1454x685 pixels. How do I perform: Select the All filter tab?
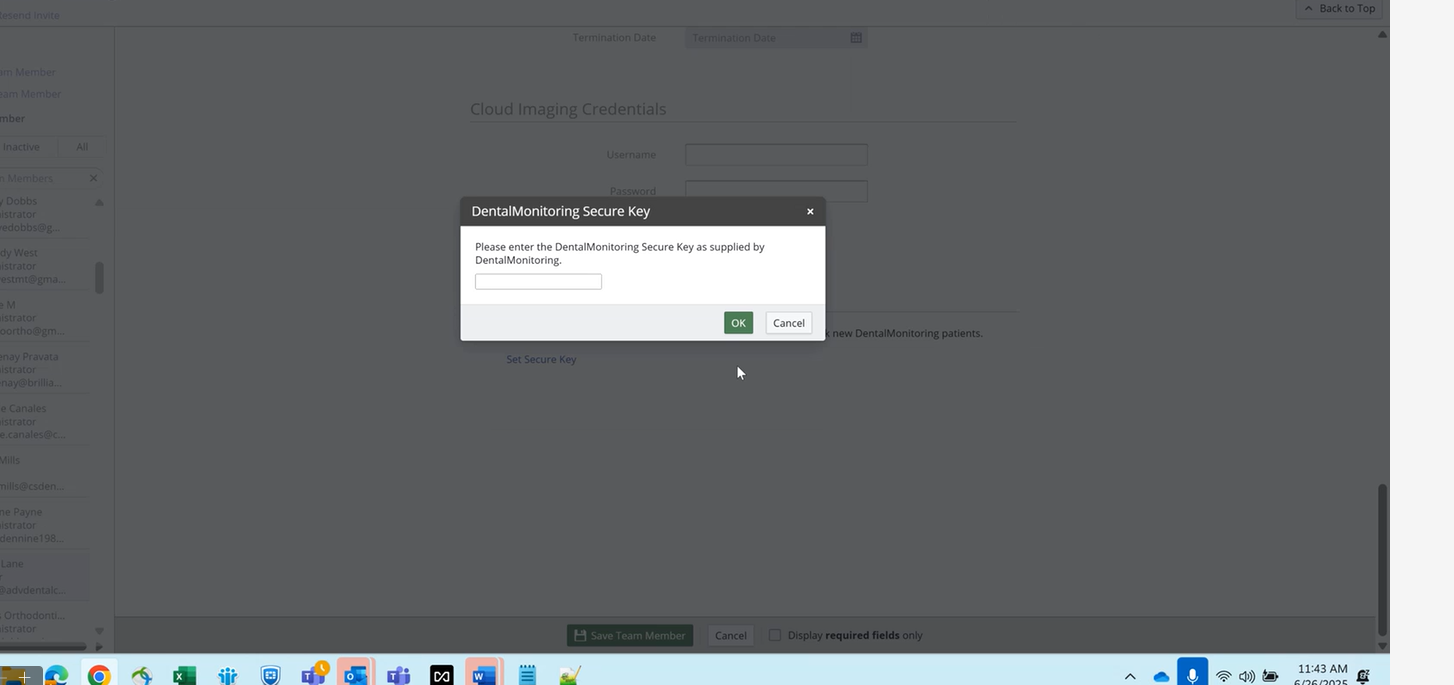coord(82,147)
